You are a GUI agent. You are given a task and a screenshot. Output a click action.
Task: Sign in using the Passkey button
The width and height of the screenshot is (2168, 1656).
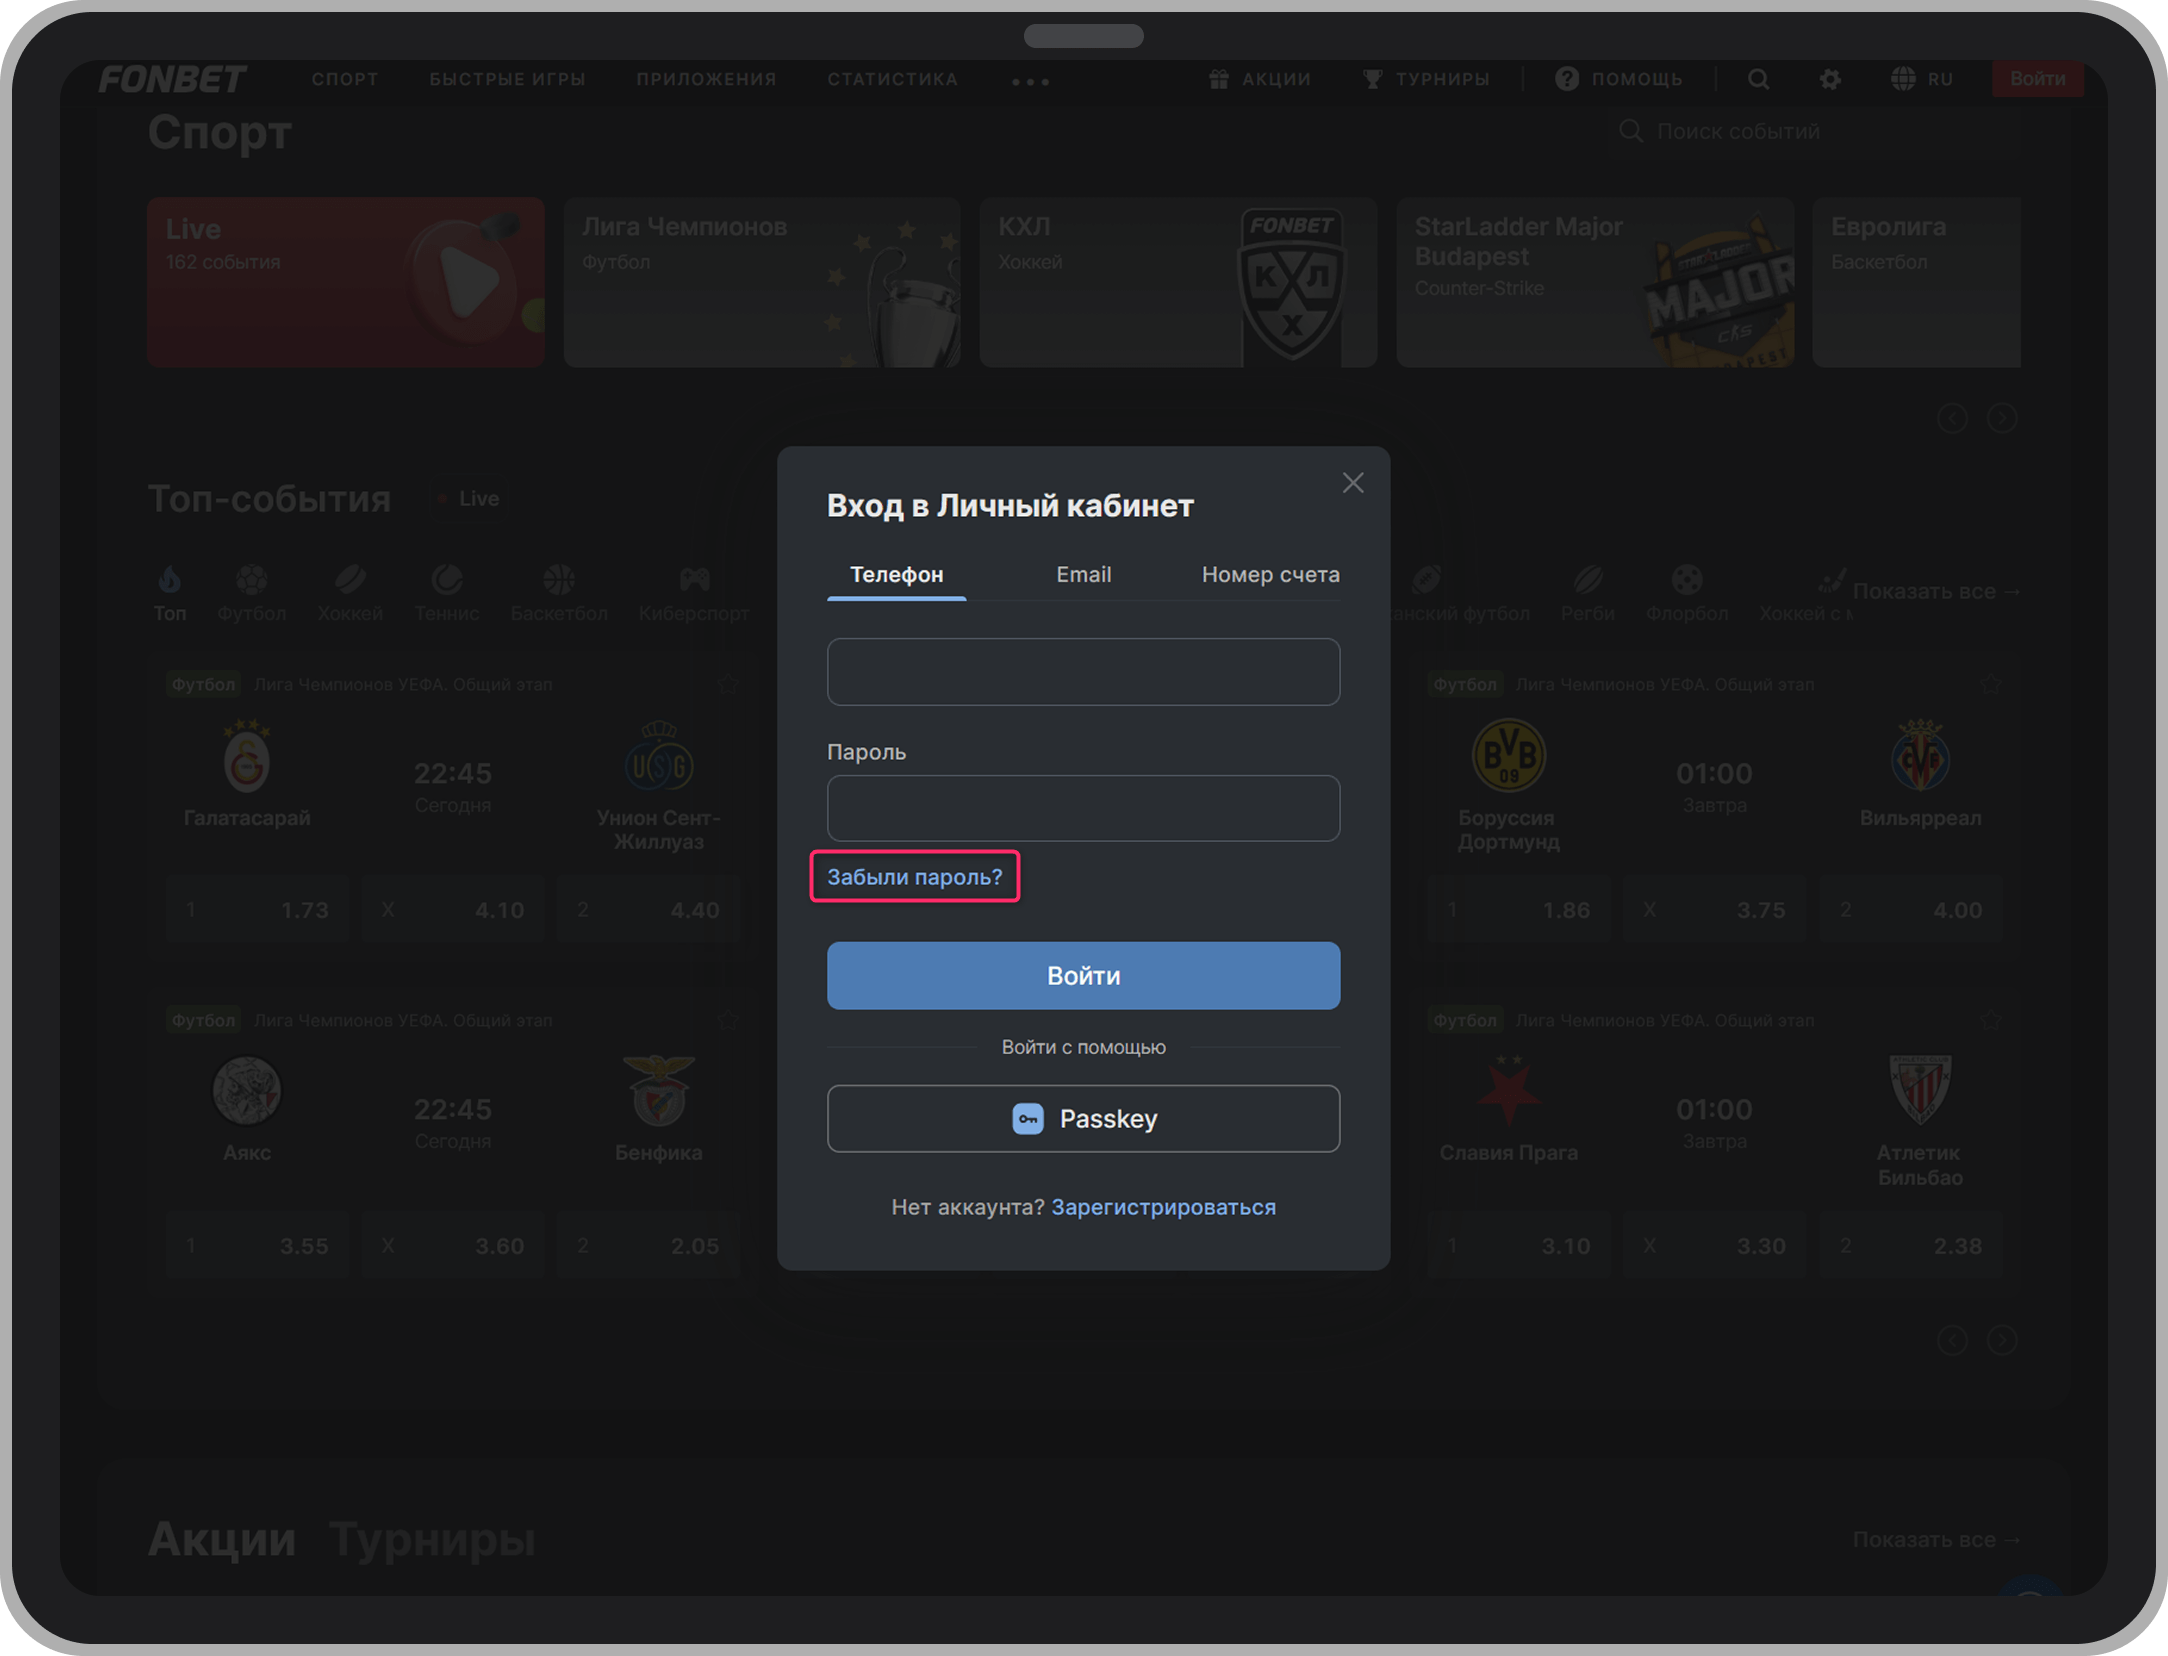tap(1083, 1119)
